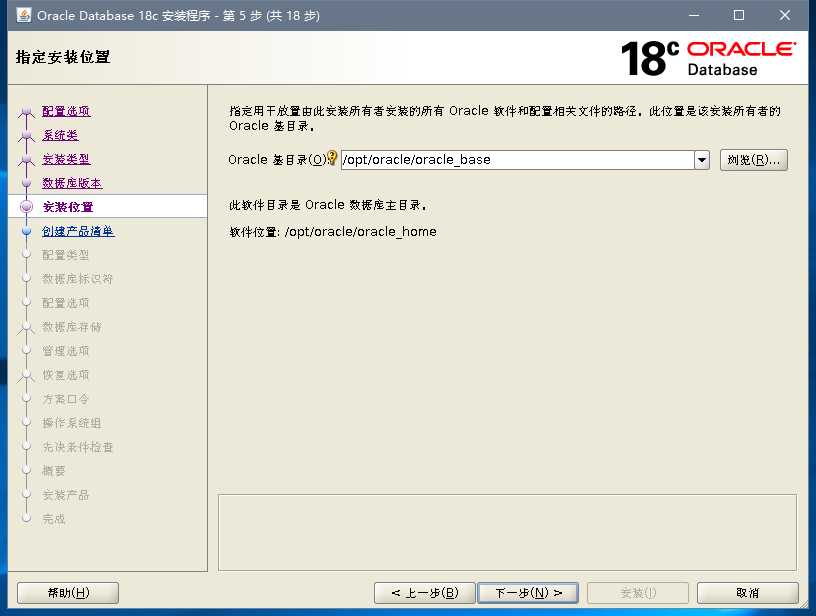
Task: Click the 配置类型 disabled step
Action: (66, 255)
